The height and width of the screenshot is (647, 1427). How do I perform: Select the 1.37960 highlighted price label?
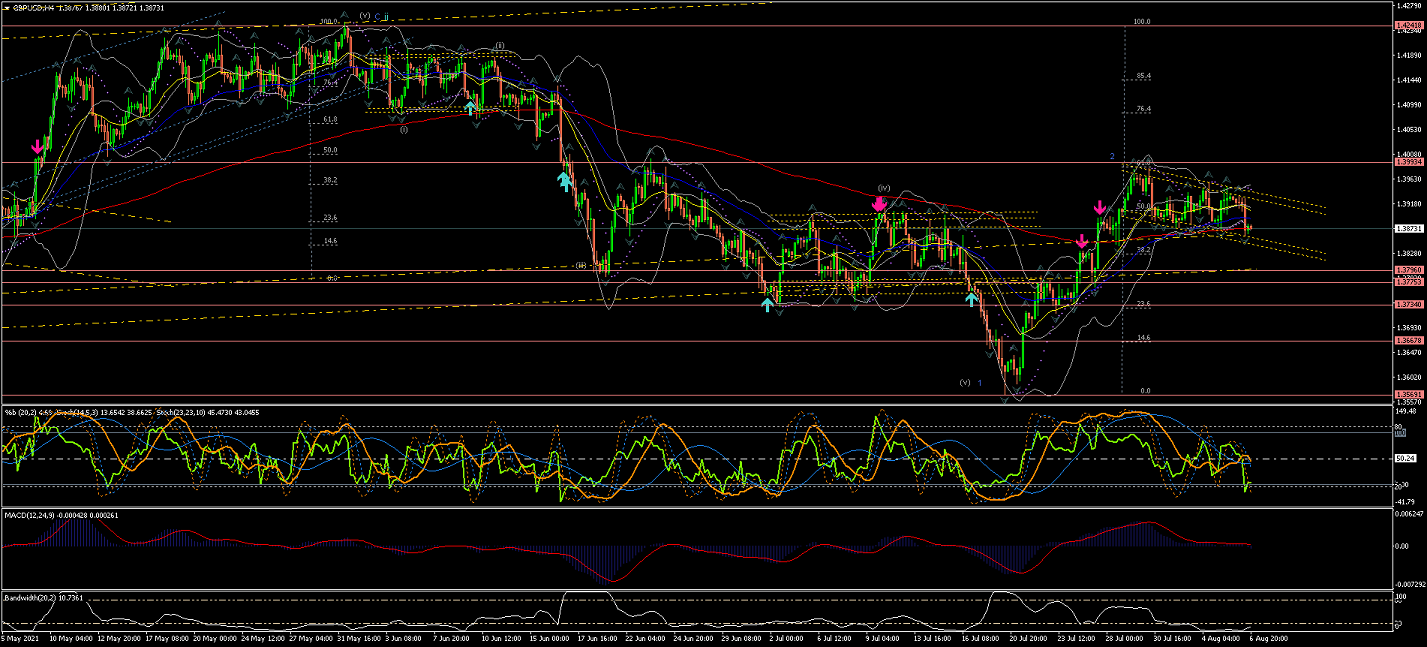(x=1408, y=270)
